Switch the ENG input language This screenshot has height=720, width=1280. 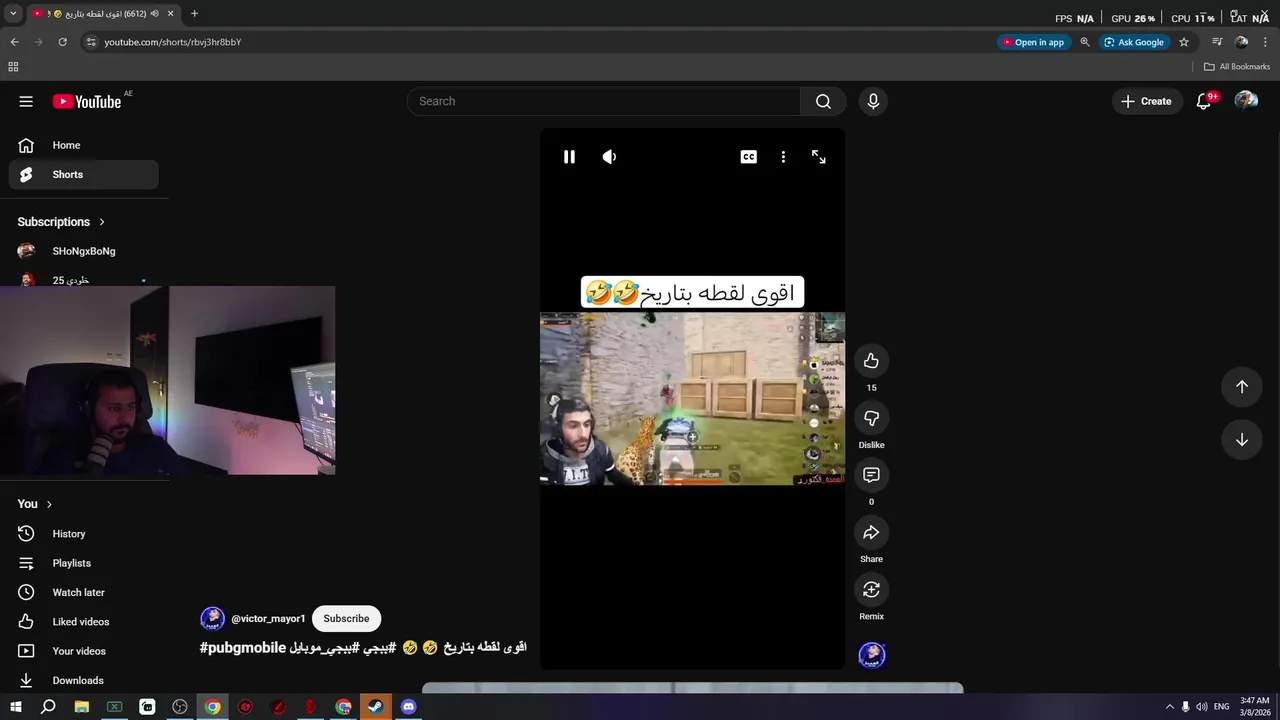click(x=1221, y=707)
